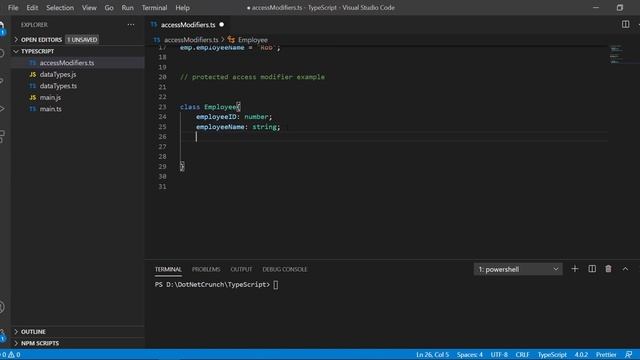Click the Ln 26, Col 5 status entry
This screenshot has height=360, width=640.
point(432,355)
